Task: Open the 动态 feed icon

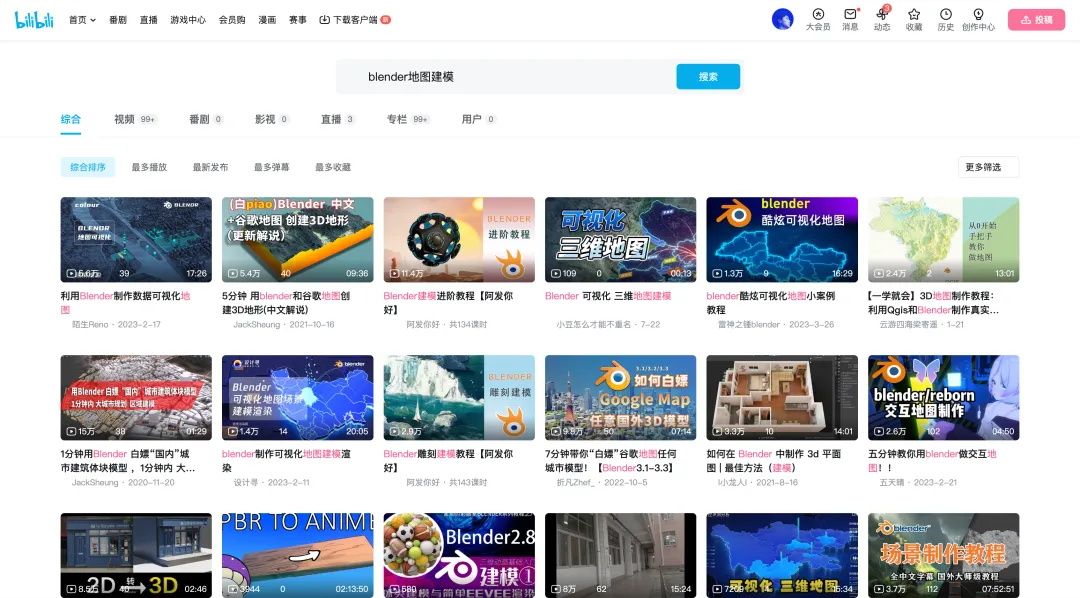Action: [882, 19]
